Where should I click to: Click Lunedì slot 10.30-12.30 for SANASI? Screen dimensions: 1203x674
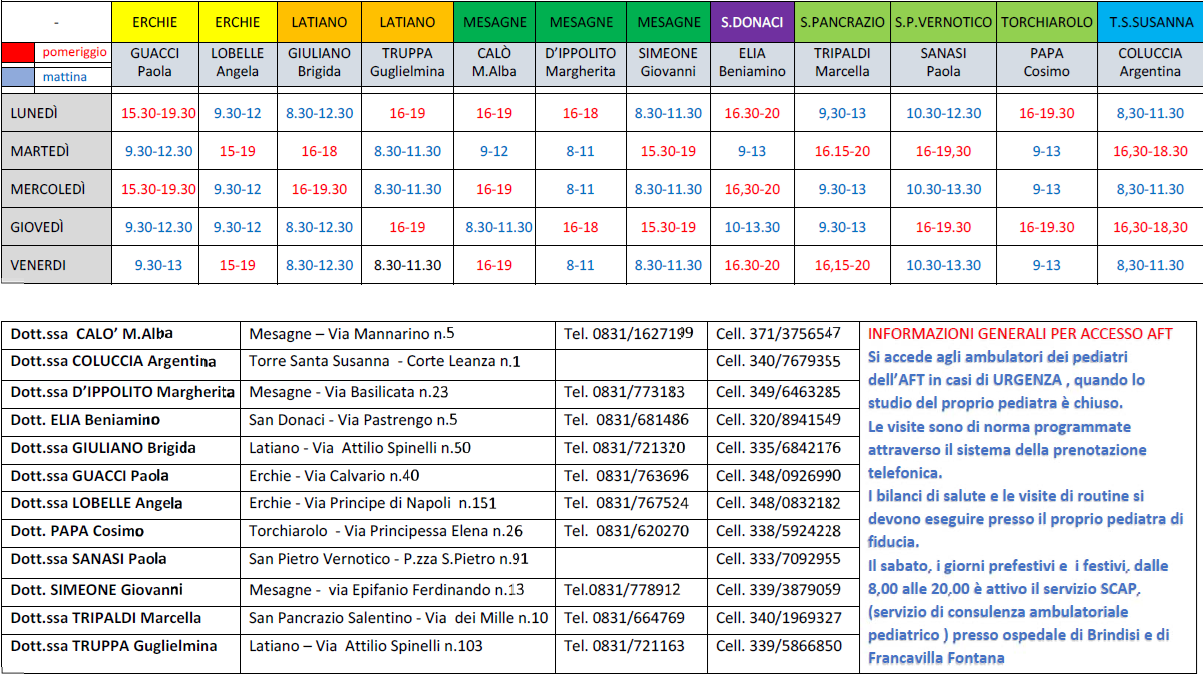pos(944,113)
